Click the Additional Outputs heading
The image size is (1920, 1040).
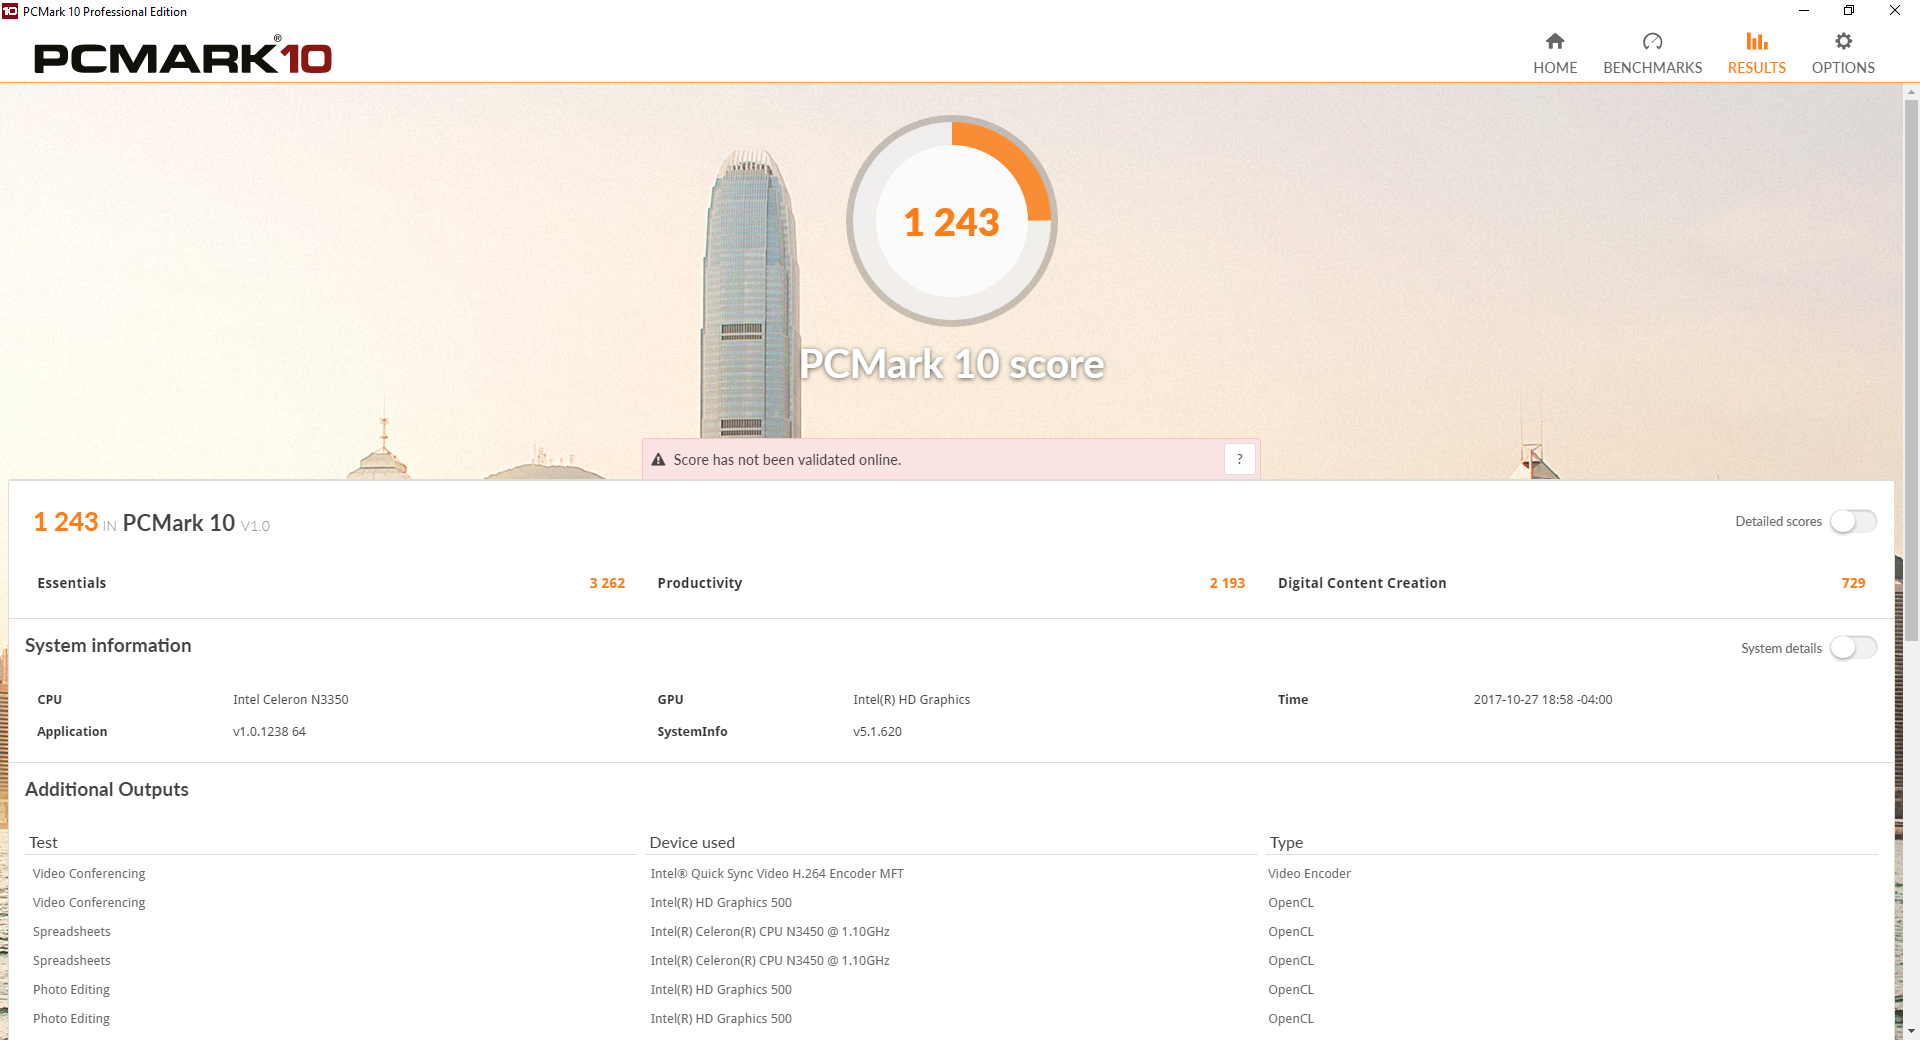107,790
